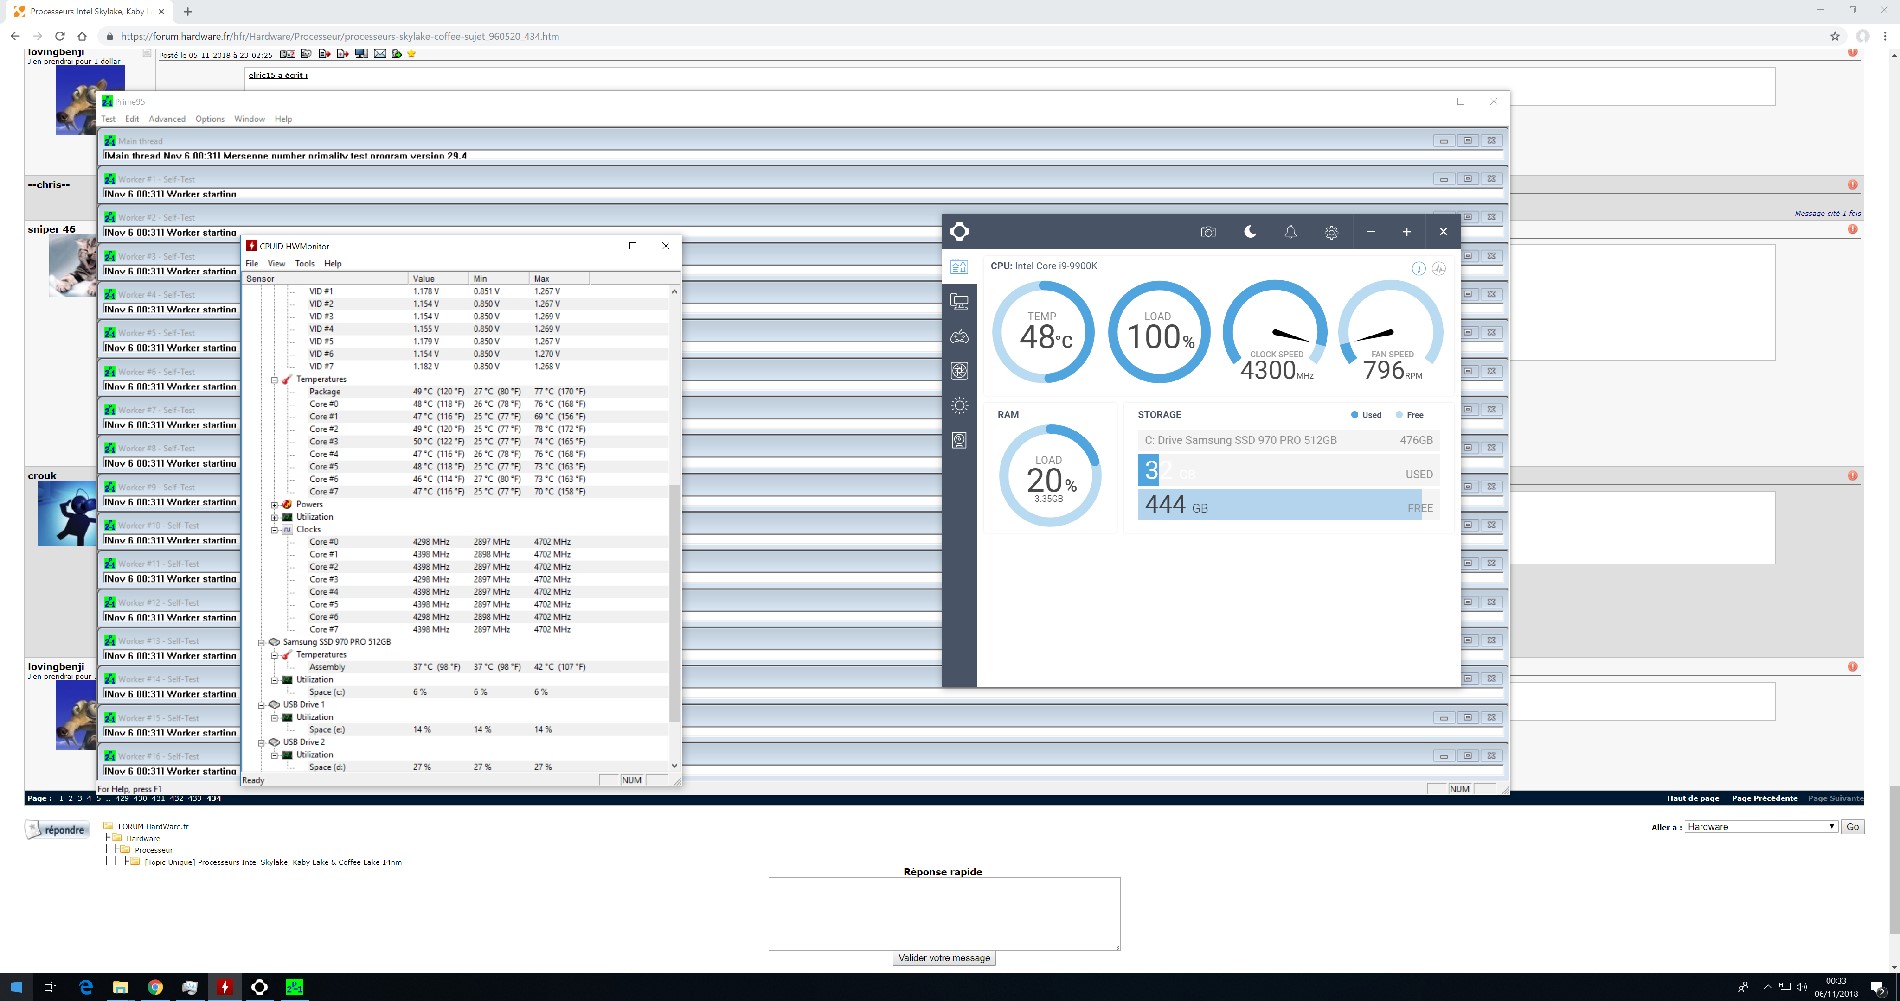This screenshot has height=1001, width=1900.
Task: Collapse SSD Utilization node in HWMonitor
Action: pyautogui.click(x=274, y=680)
